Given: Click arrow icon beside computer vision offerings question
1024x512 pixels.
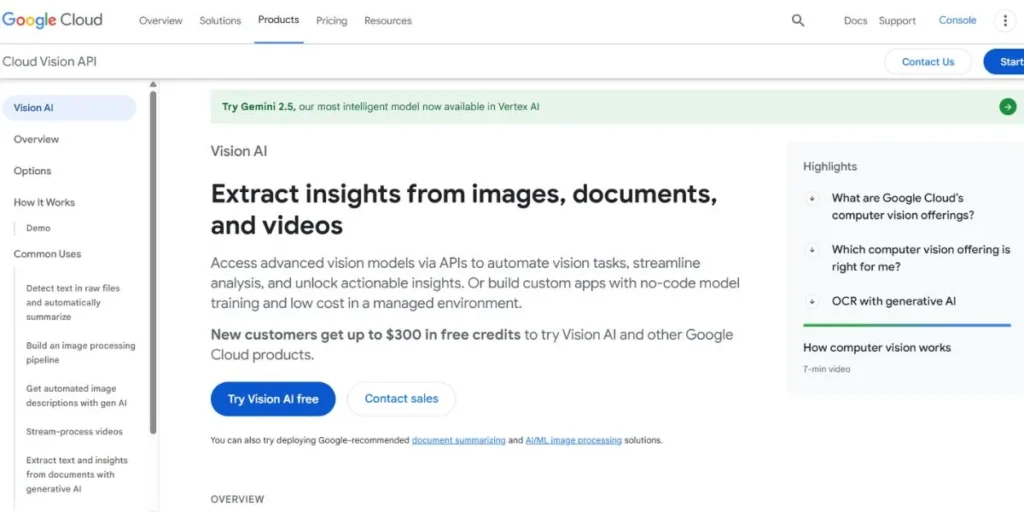Looking at the screenshot, I should (812, 199).
